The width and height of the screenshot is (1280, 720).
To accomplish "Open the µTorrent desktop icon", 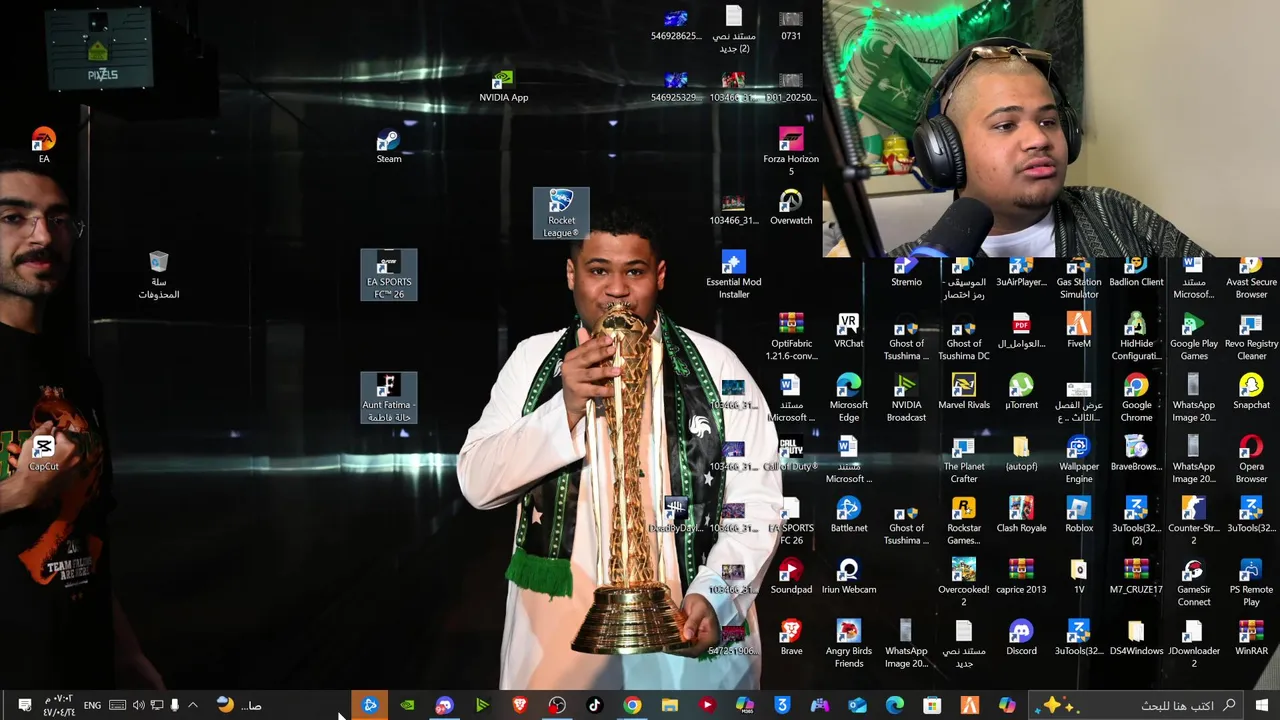I will pyautogui.click(x=1021, y=392).
